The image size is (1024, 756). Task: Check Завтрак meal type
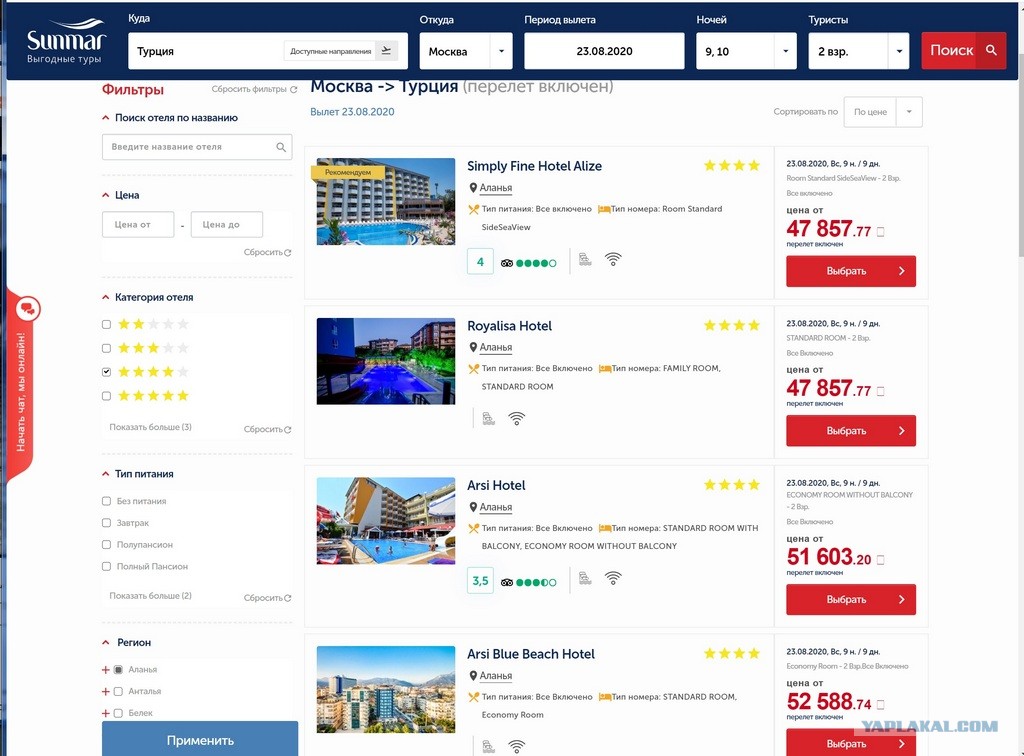pos(106,523)
